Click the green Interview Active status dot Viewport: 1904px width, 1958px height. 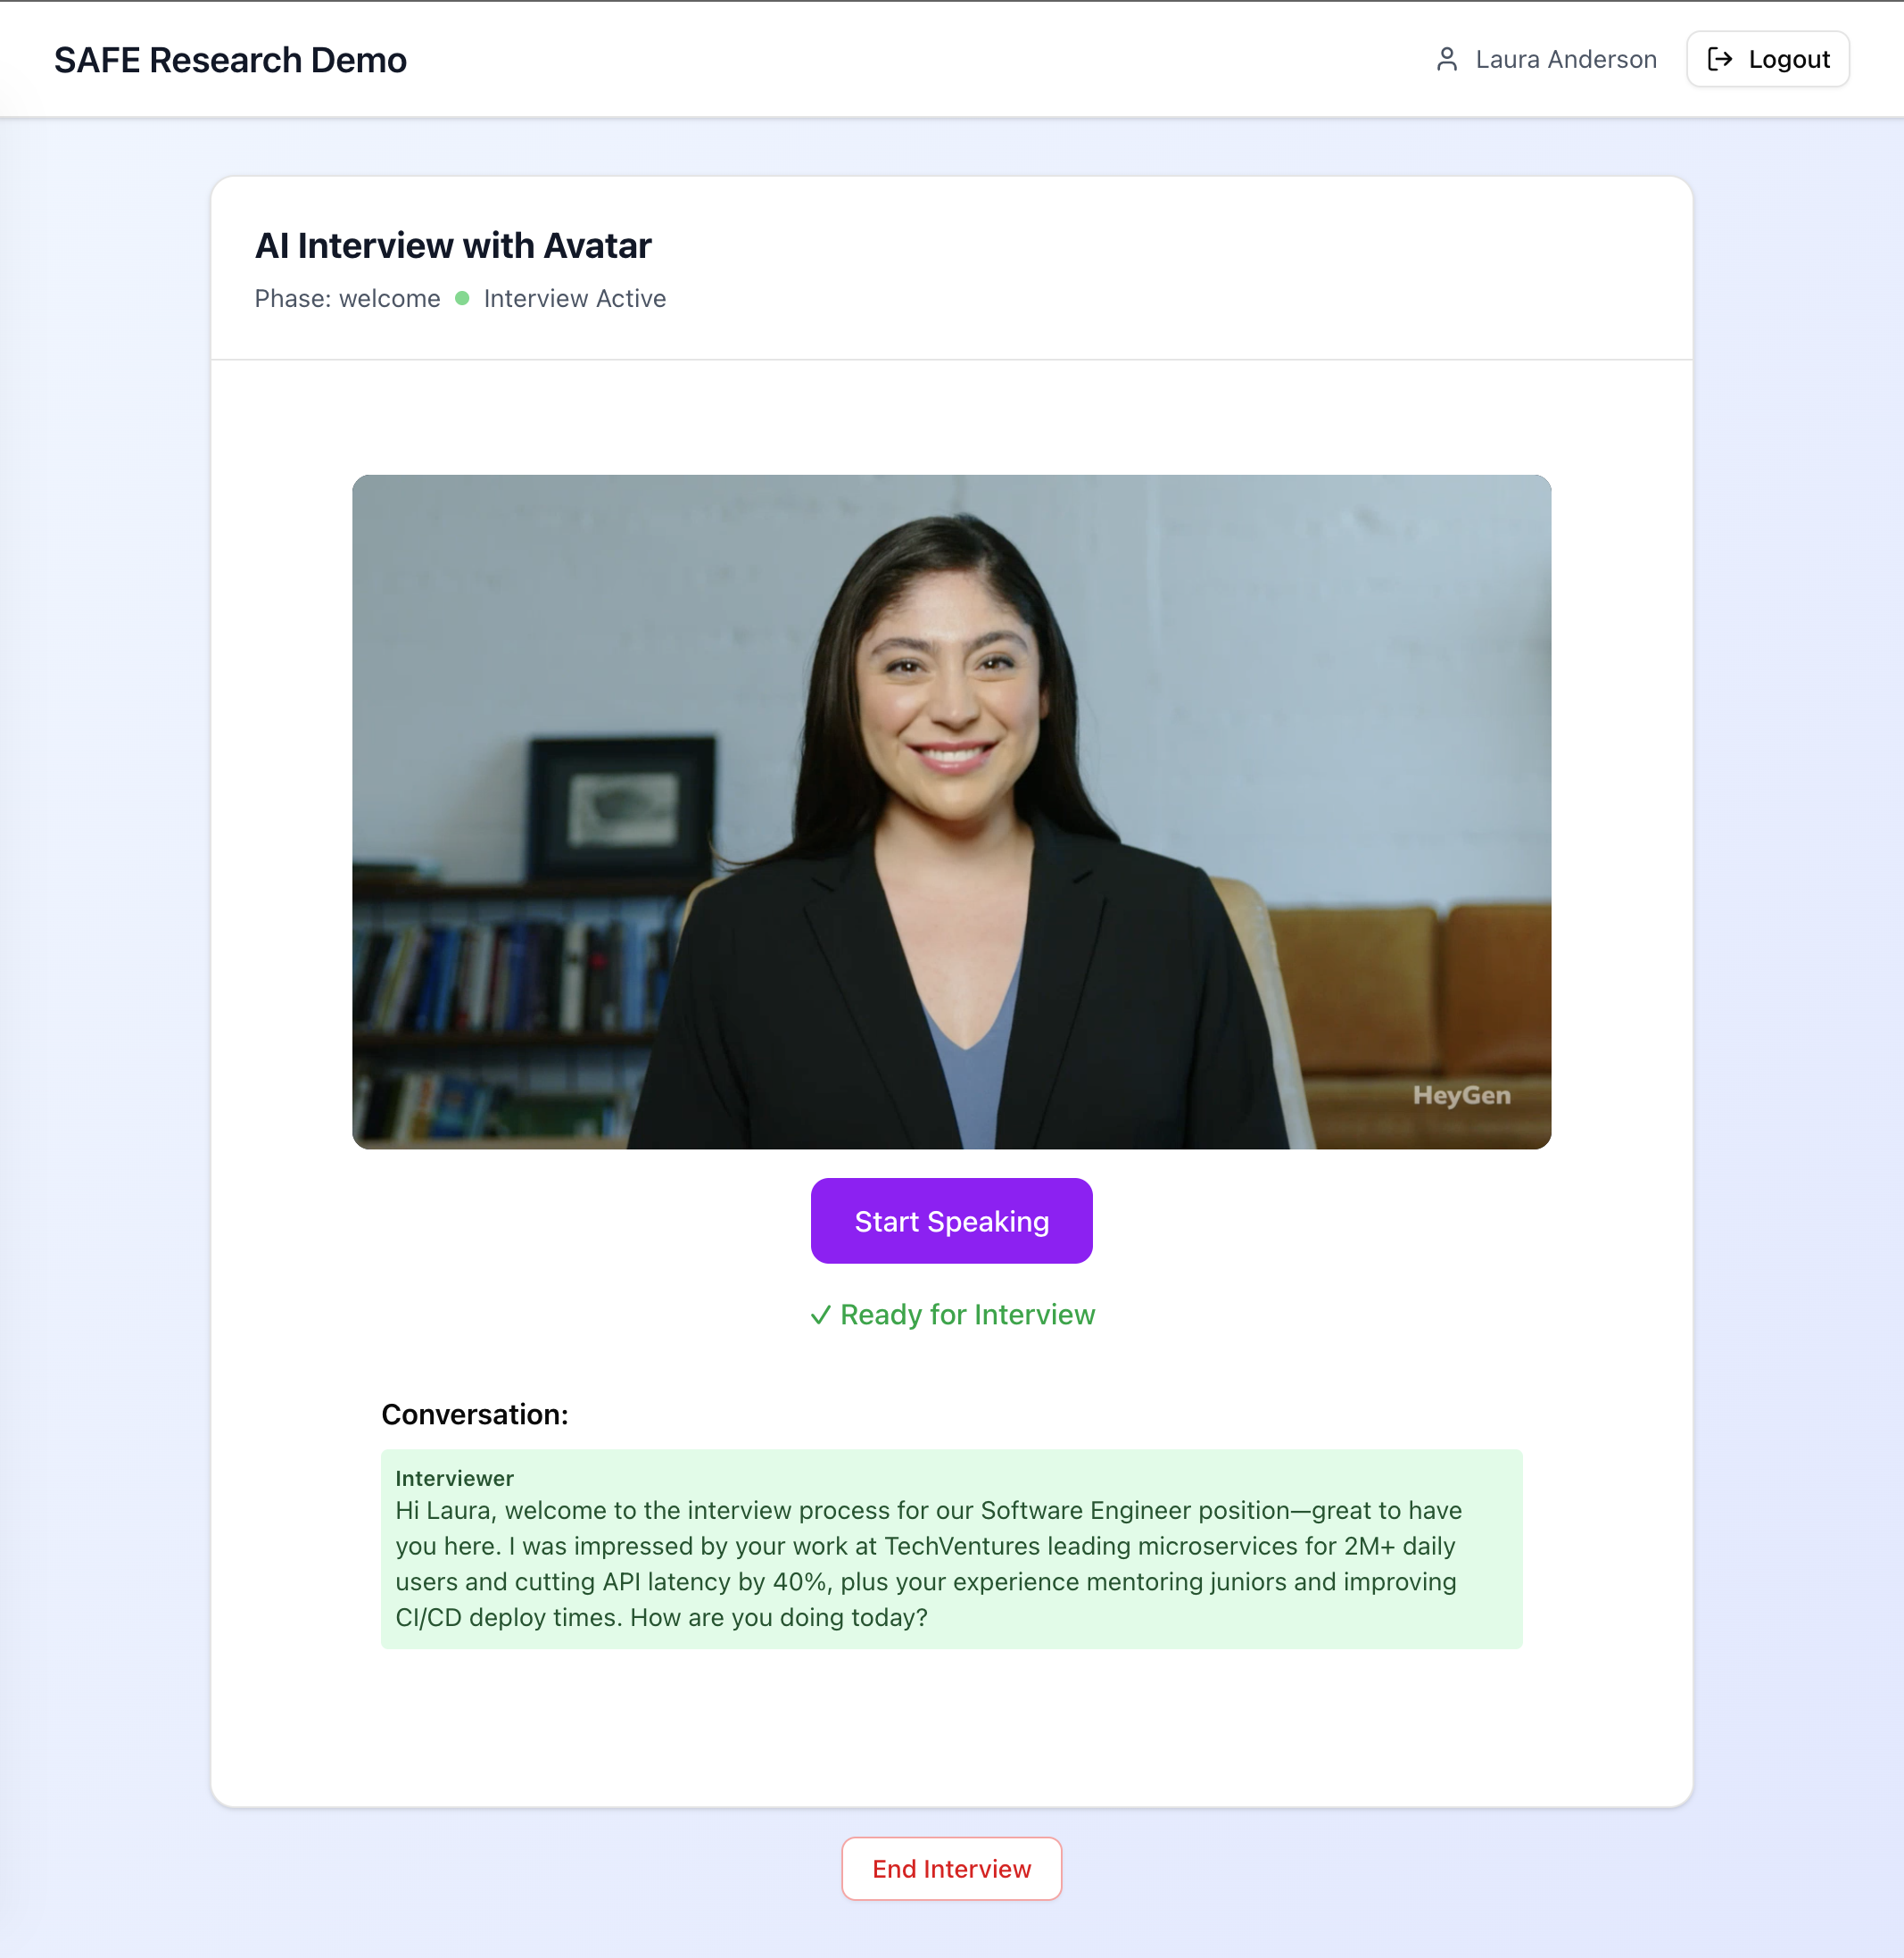462,298
